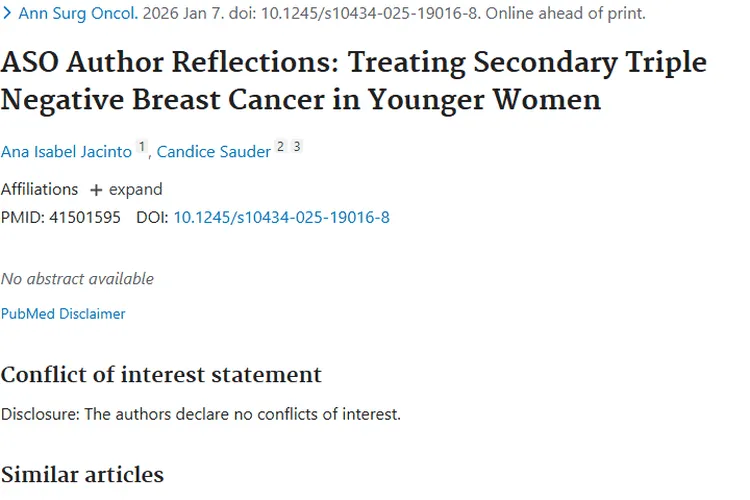Click the authors' Disclosure sentence
Screen dimensions: 750x500
click(x=200, y=413)
